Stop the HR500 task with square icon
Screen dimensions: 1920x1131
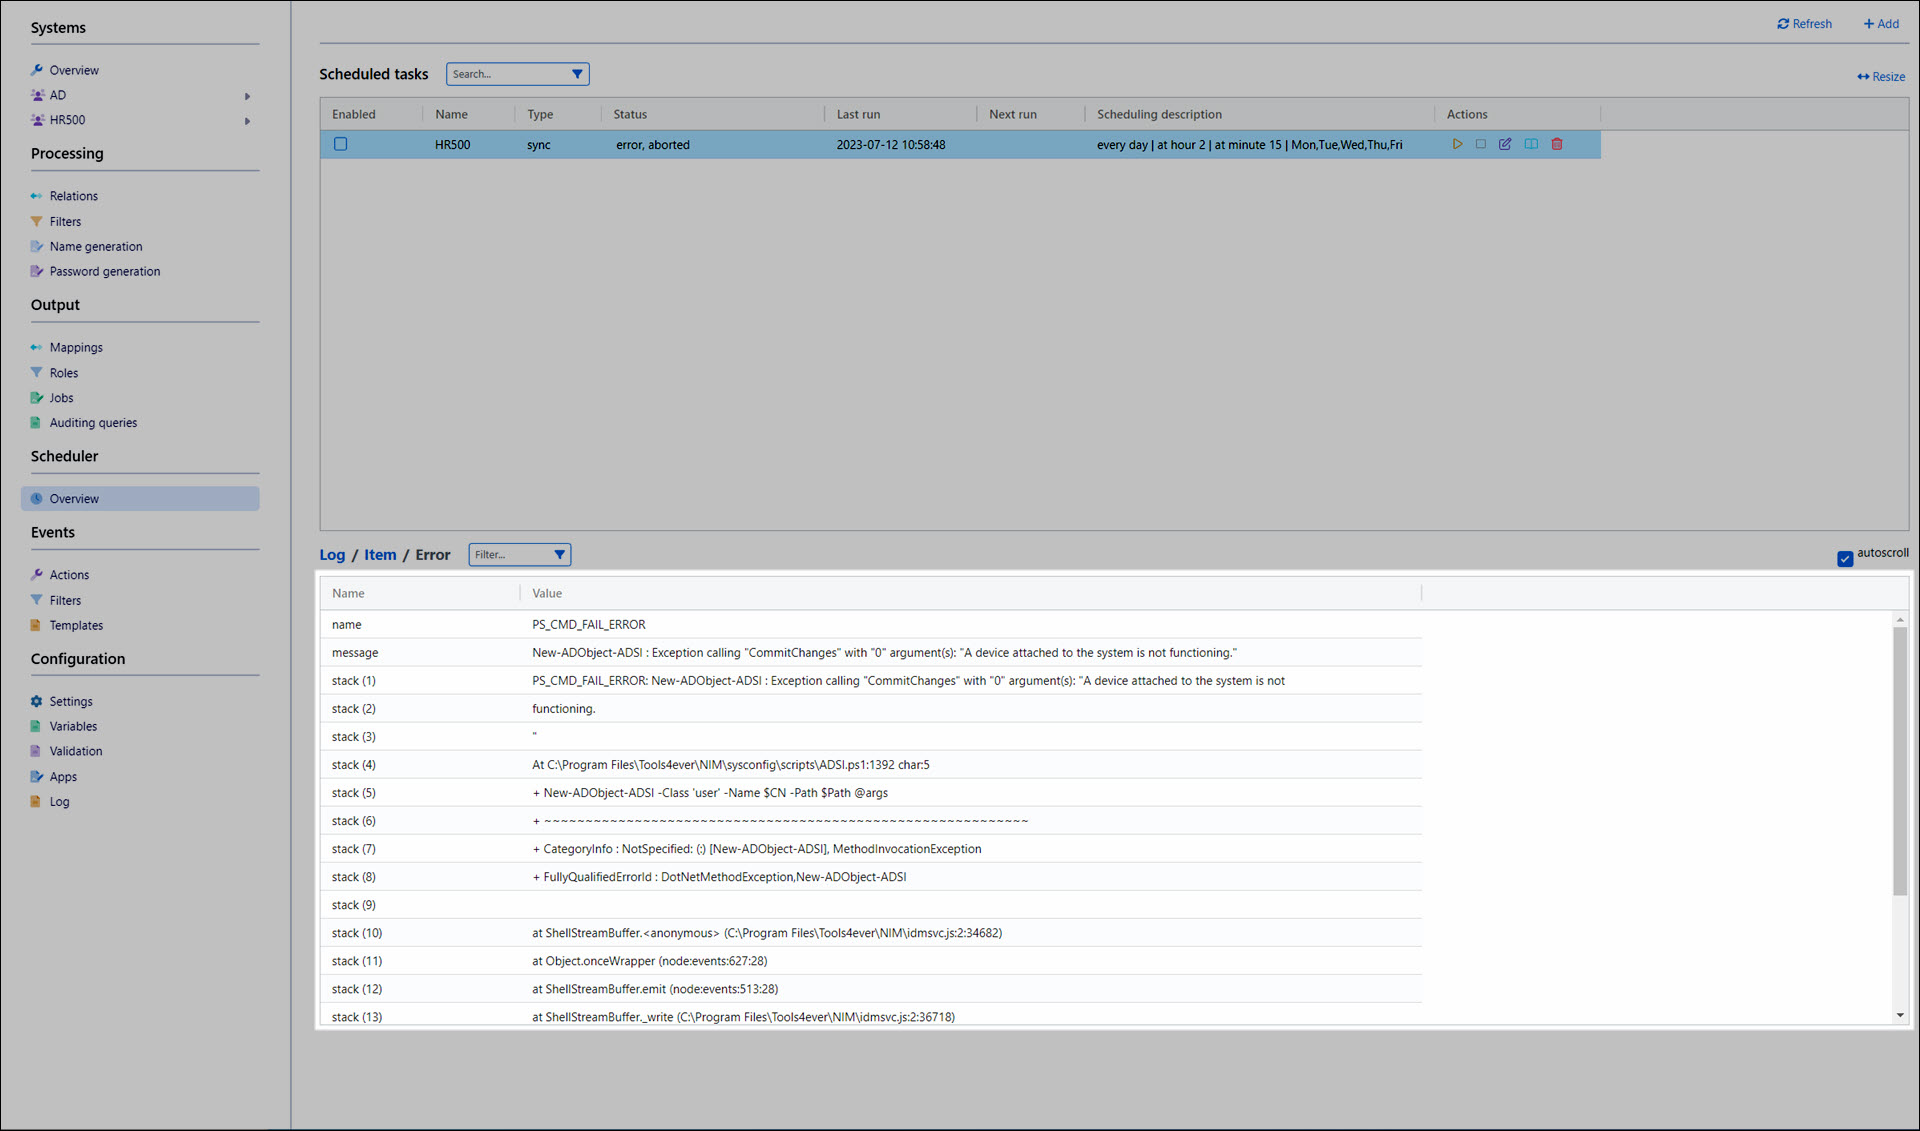coord(1481,144)
